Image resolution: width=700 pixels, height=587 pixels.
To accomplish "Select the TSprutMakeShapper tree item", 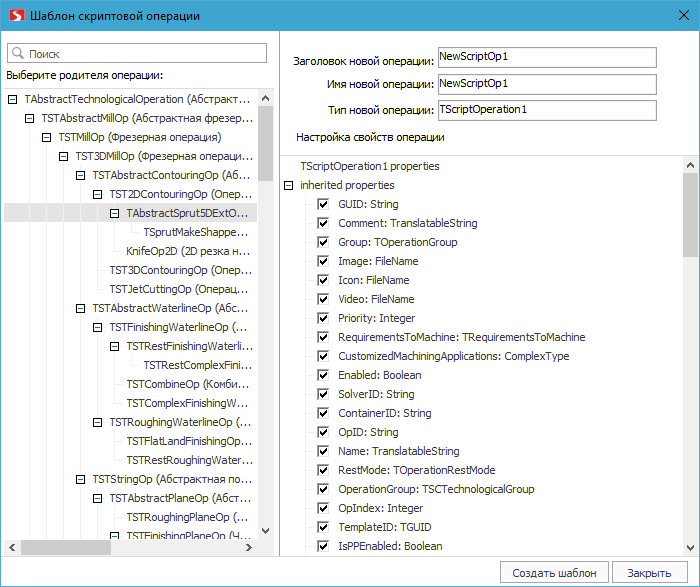I will click(x=195, y=232).
